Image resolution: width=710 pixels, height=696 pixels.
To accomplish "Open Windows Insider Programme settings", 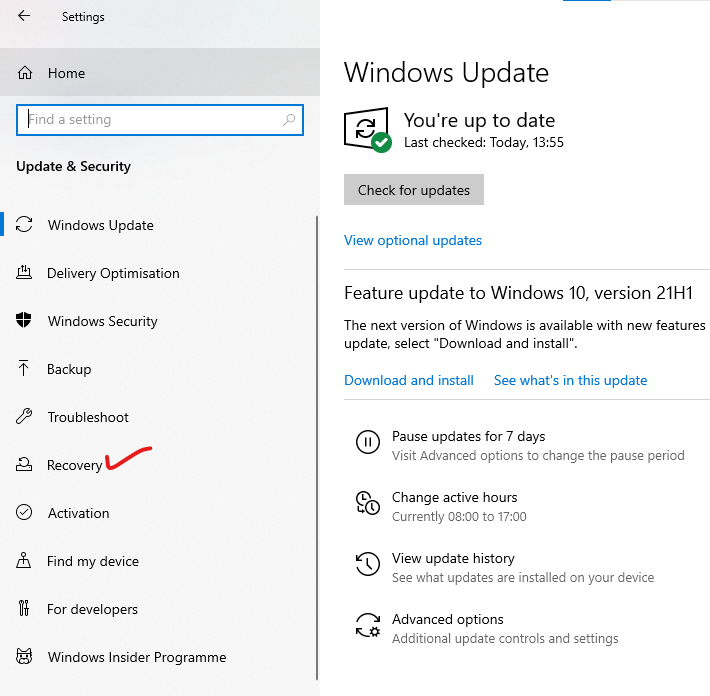I will (158, 657).
